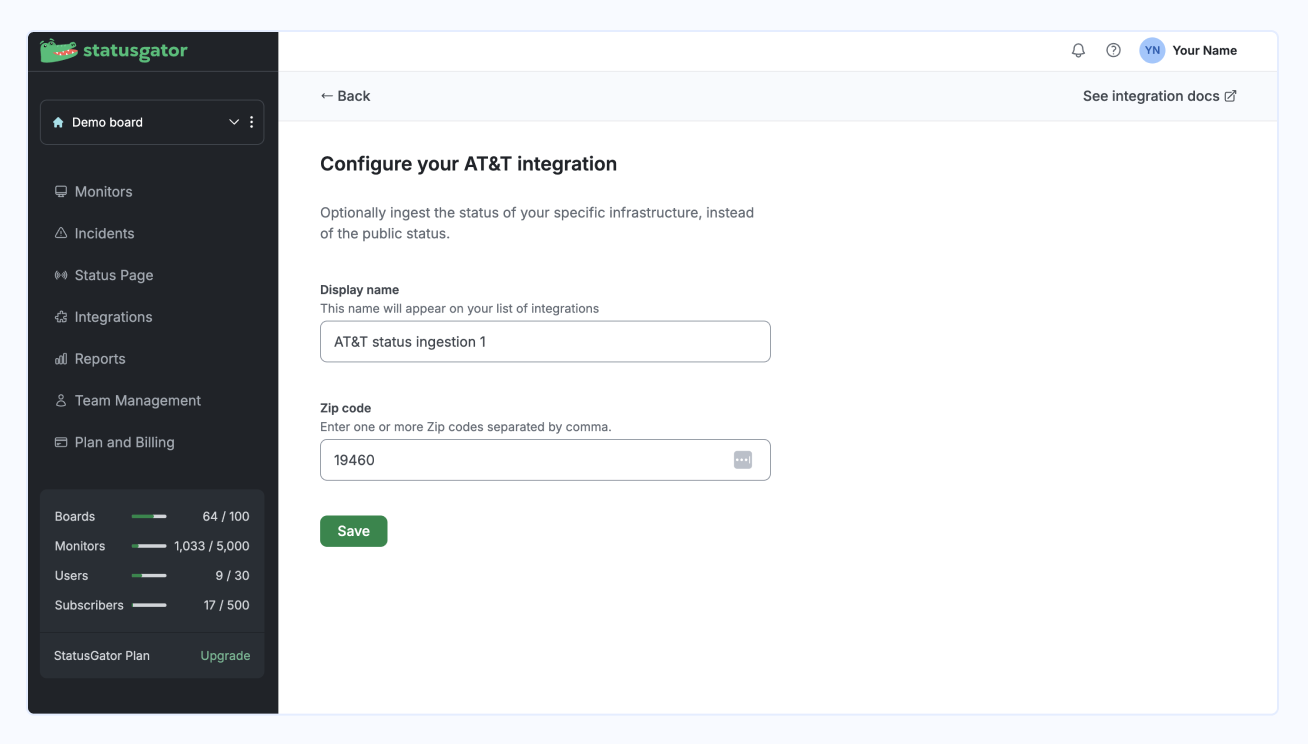
Task: Open the notifications bell
Action: pyautogui.click(x=1078, y=50)
